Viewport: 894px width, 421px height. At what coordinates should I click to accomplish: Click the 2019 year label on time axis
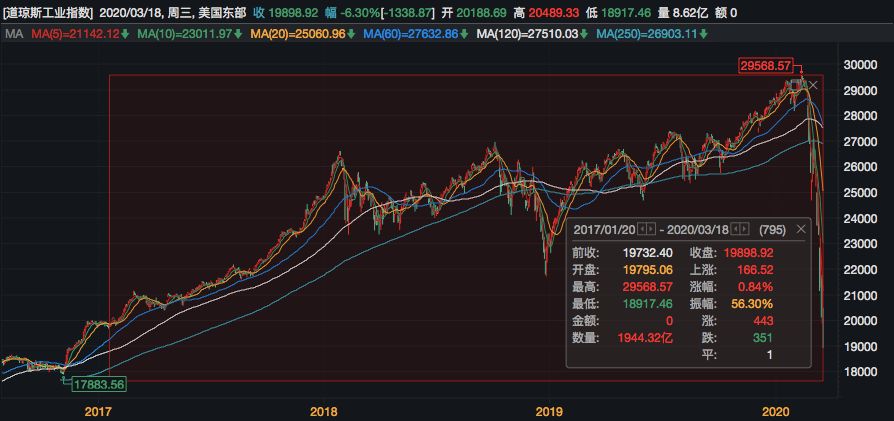pos(548,411)
